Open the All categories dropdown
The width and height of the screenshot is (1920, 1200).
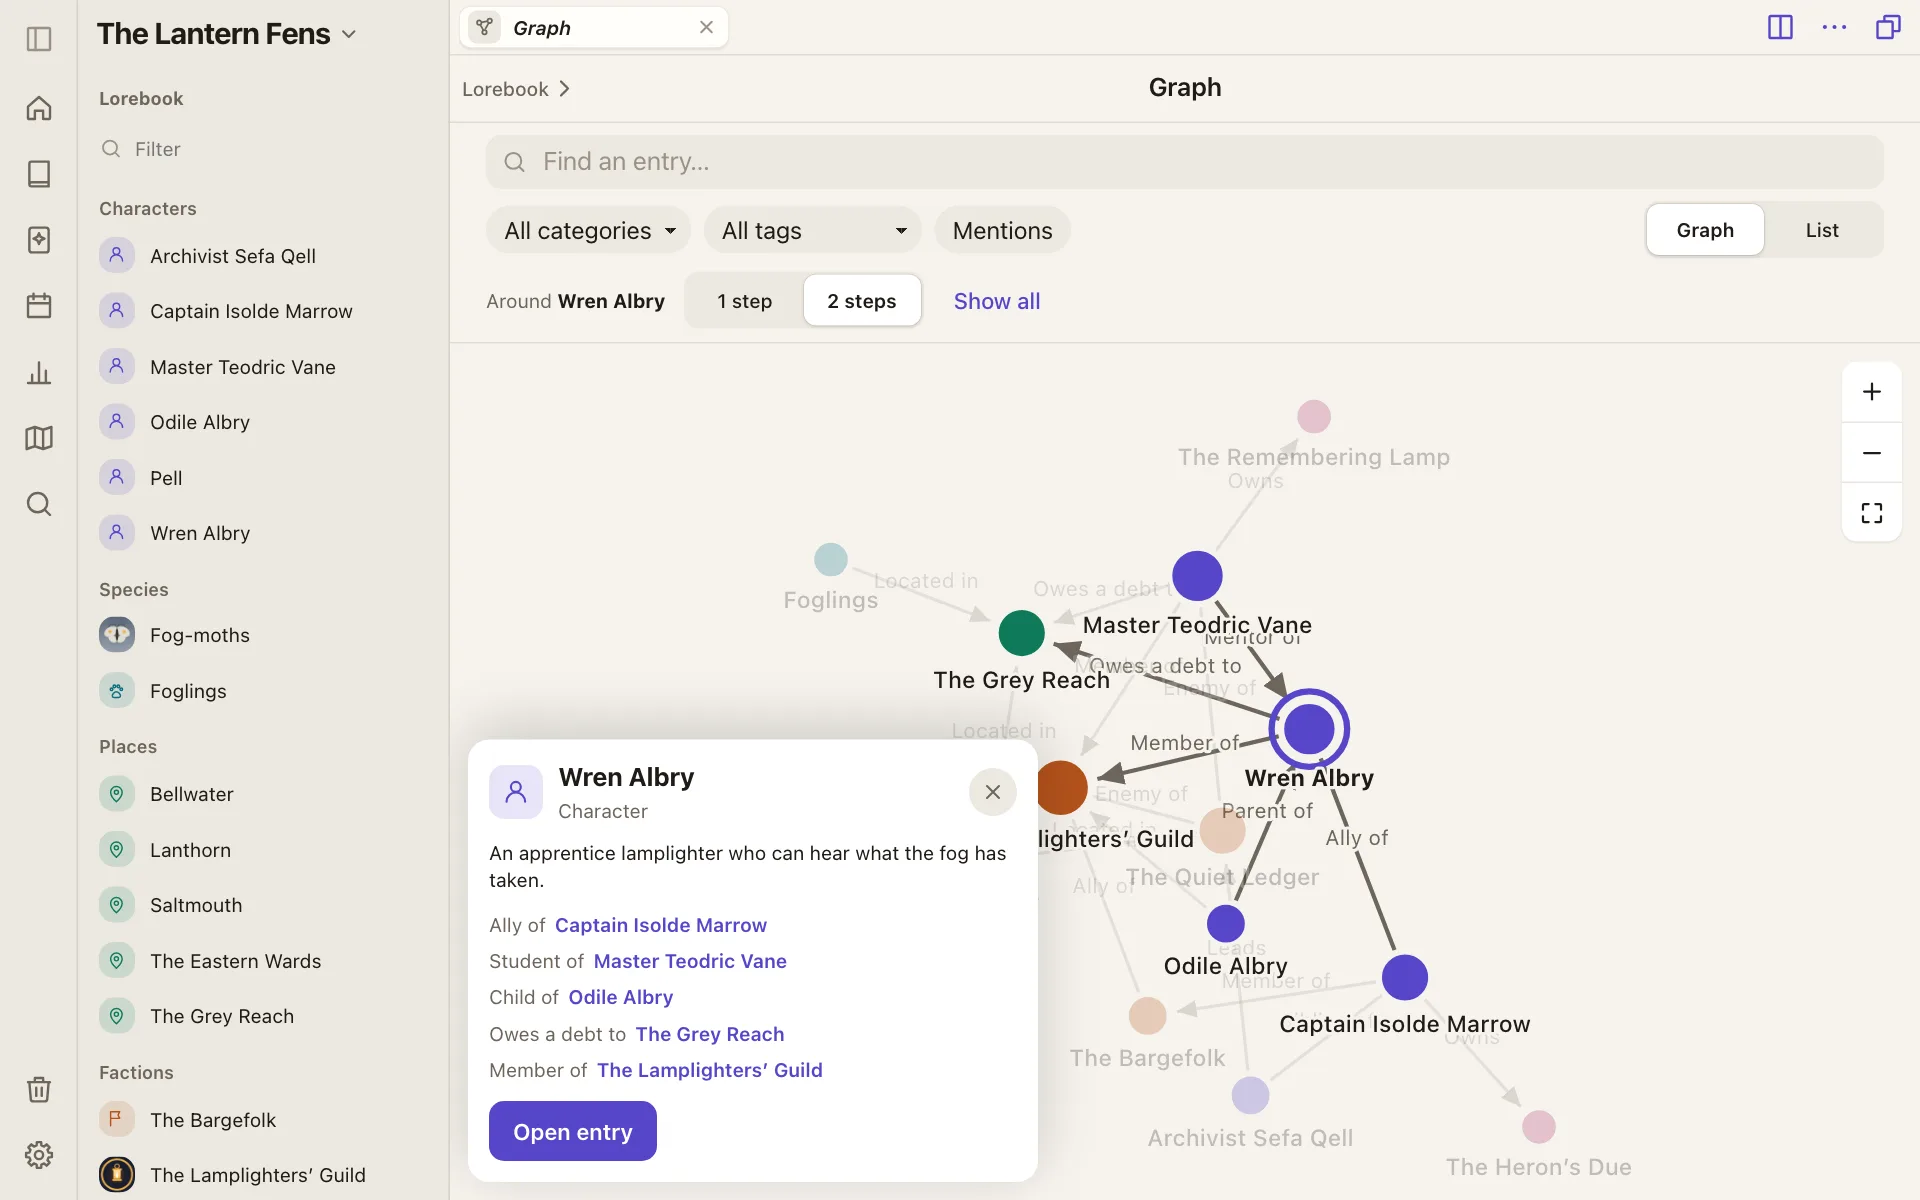click(589, 231)
